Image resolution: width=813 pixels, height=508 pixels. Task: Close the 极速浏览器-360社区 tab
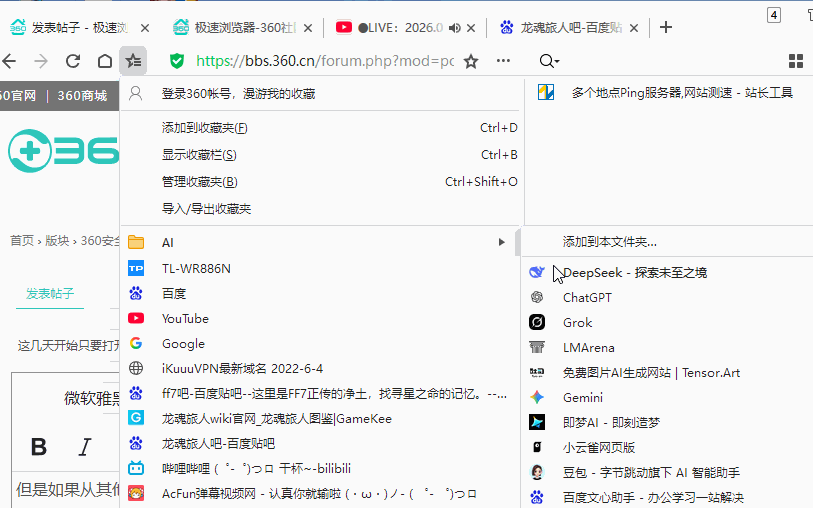pos(308,28)
